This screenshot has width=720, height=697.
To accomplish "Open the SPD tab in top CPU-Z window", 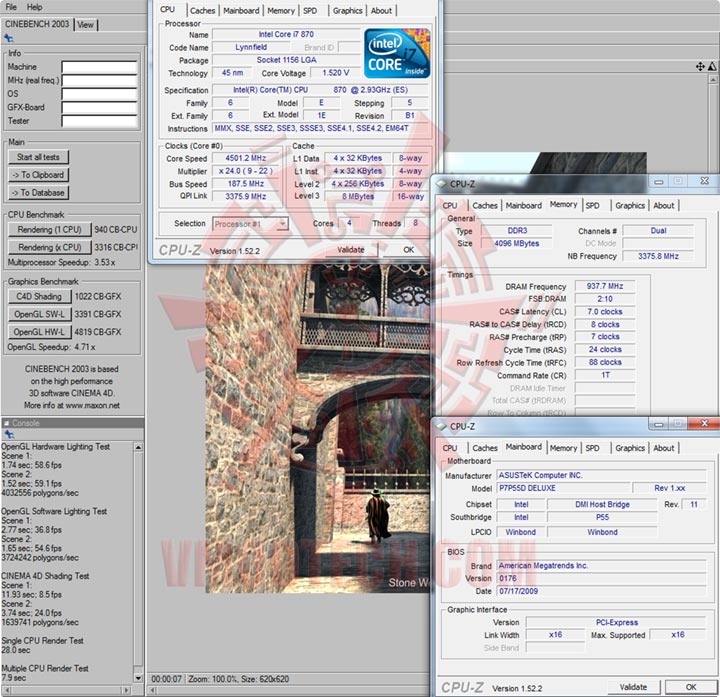I will (310, 11).
